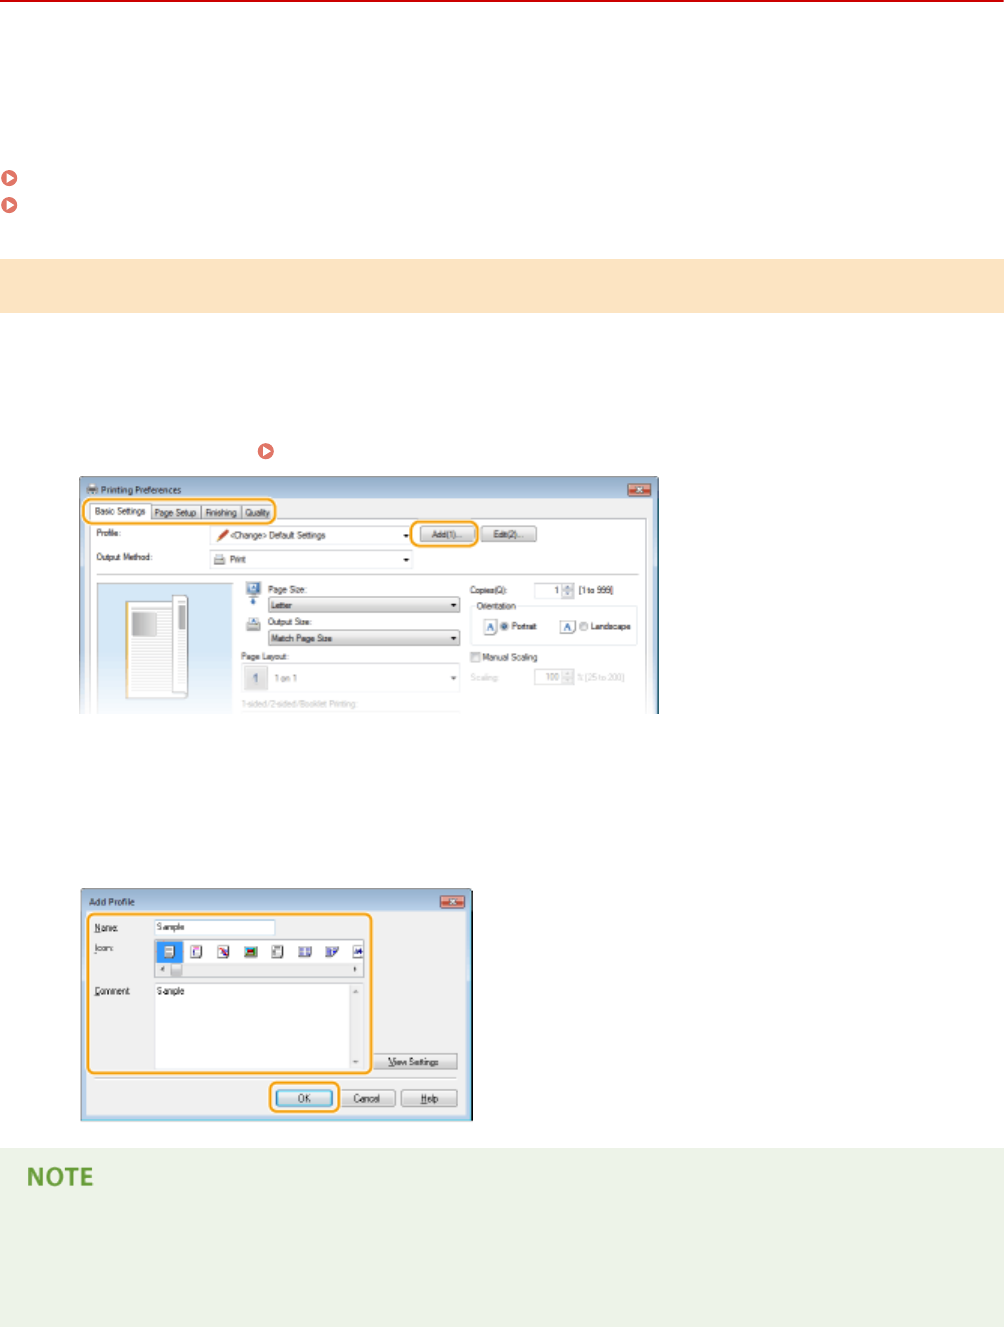The image size is (1004, 1327).
Task: Click inside the Comment text area
Action: (x=252, y=1027)
